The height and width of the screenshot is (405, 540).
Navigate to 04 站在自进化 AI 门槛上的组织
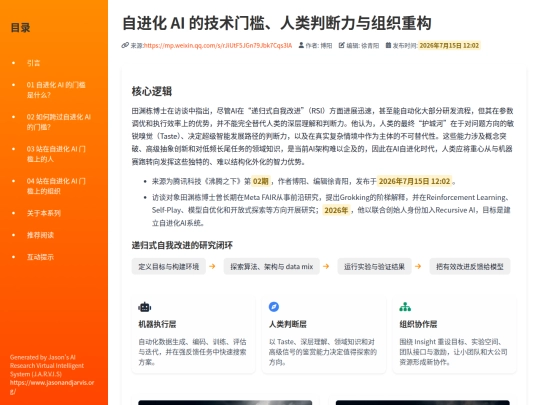tap(56, 186)
